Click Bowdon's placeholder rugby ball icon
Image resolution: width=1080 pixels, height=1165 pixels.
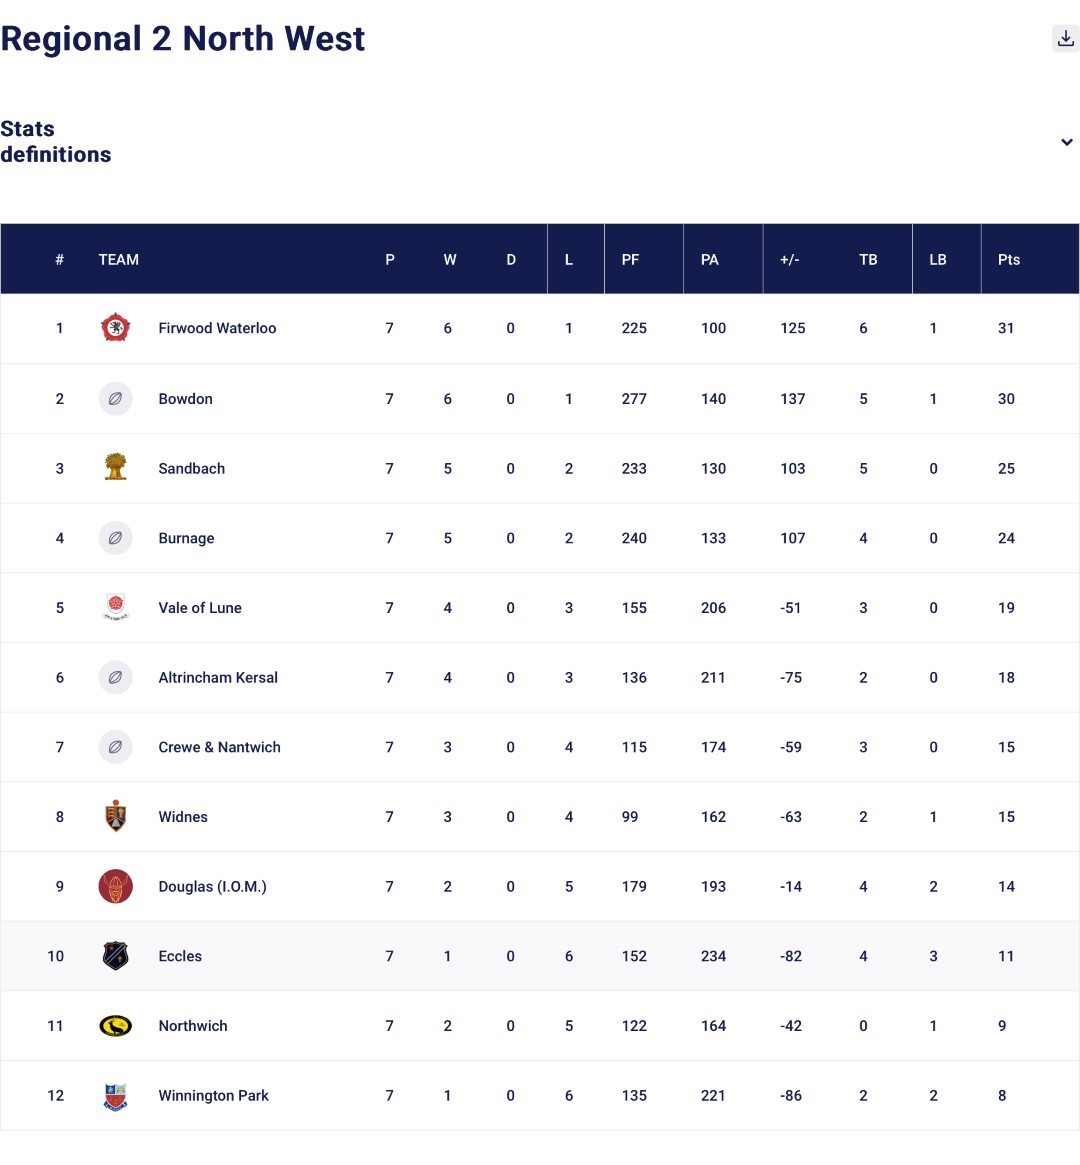click(x=116, y=399)
